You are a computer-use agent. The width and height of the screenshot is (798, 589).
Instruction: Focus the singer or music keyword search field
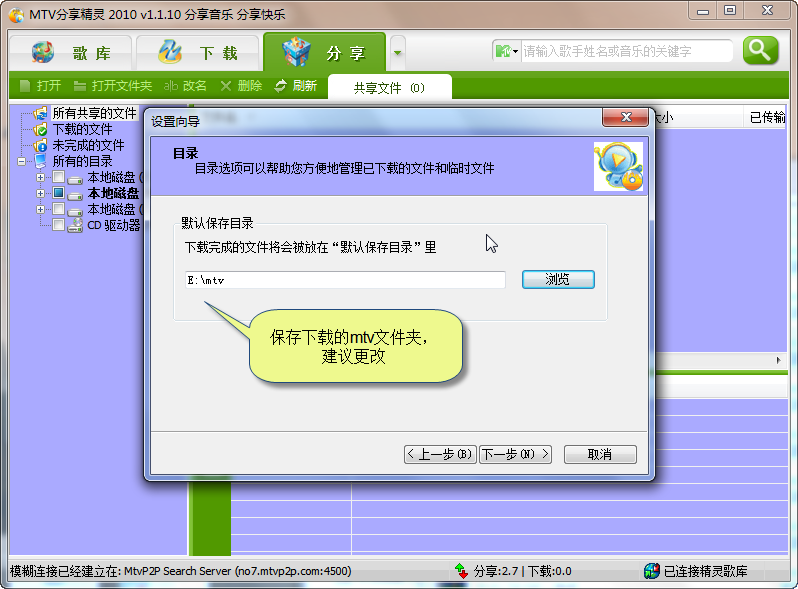(626, 51)
